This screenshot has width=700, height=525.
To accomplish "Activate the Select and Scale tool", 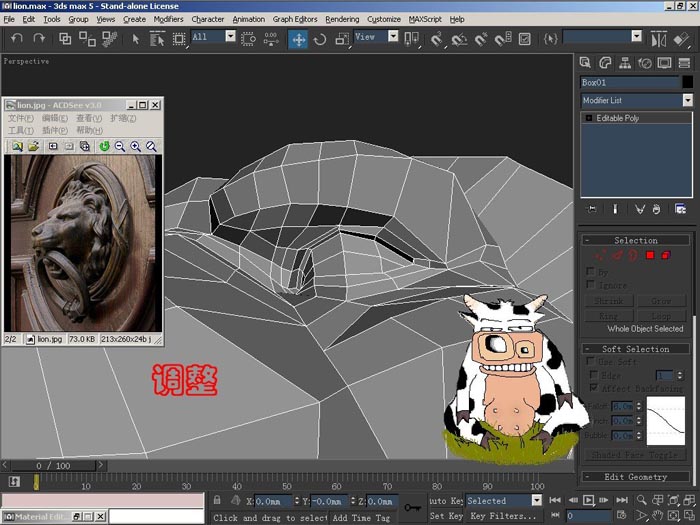I will [x=342, y=39].
